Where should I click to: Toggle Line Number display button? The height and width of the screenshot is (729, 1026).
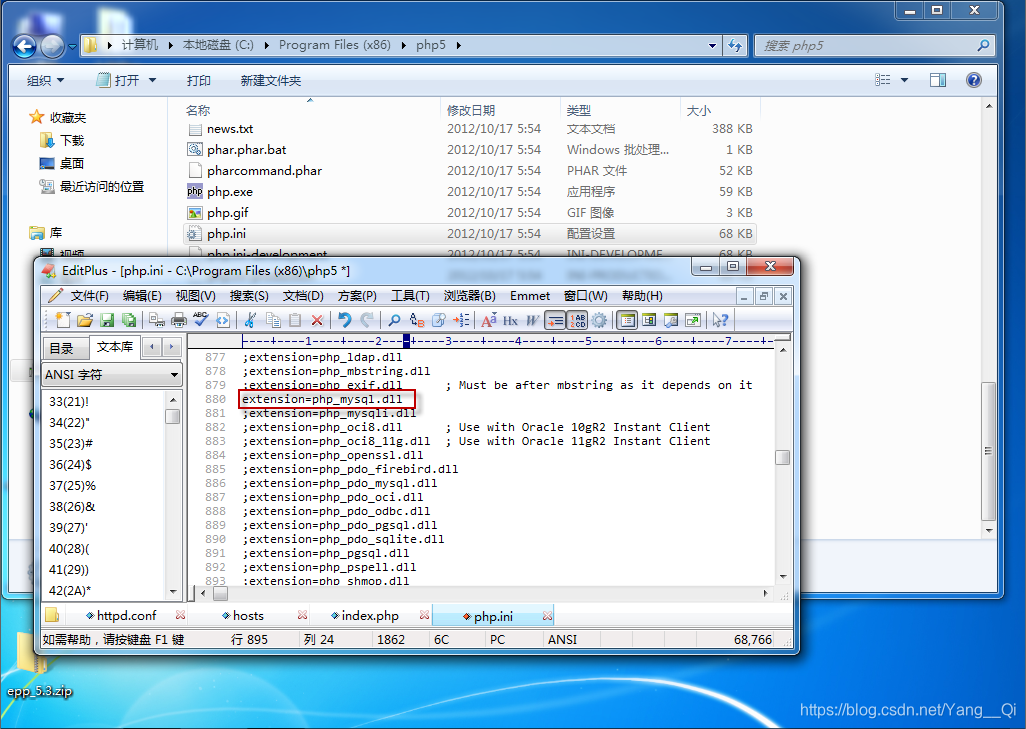577,320
